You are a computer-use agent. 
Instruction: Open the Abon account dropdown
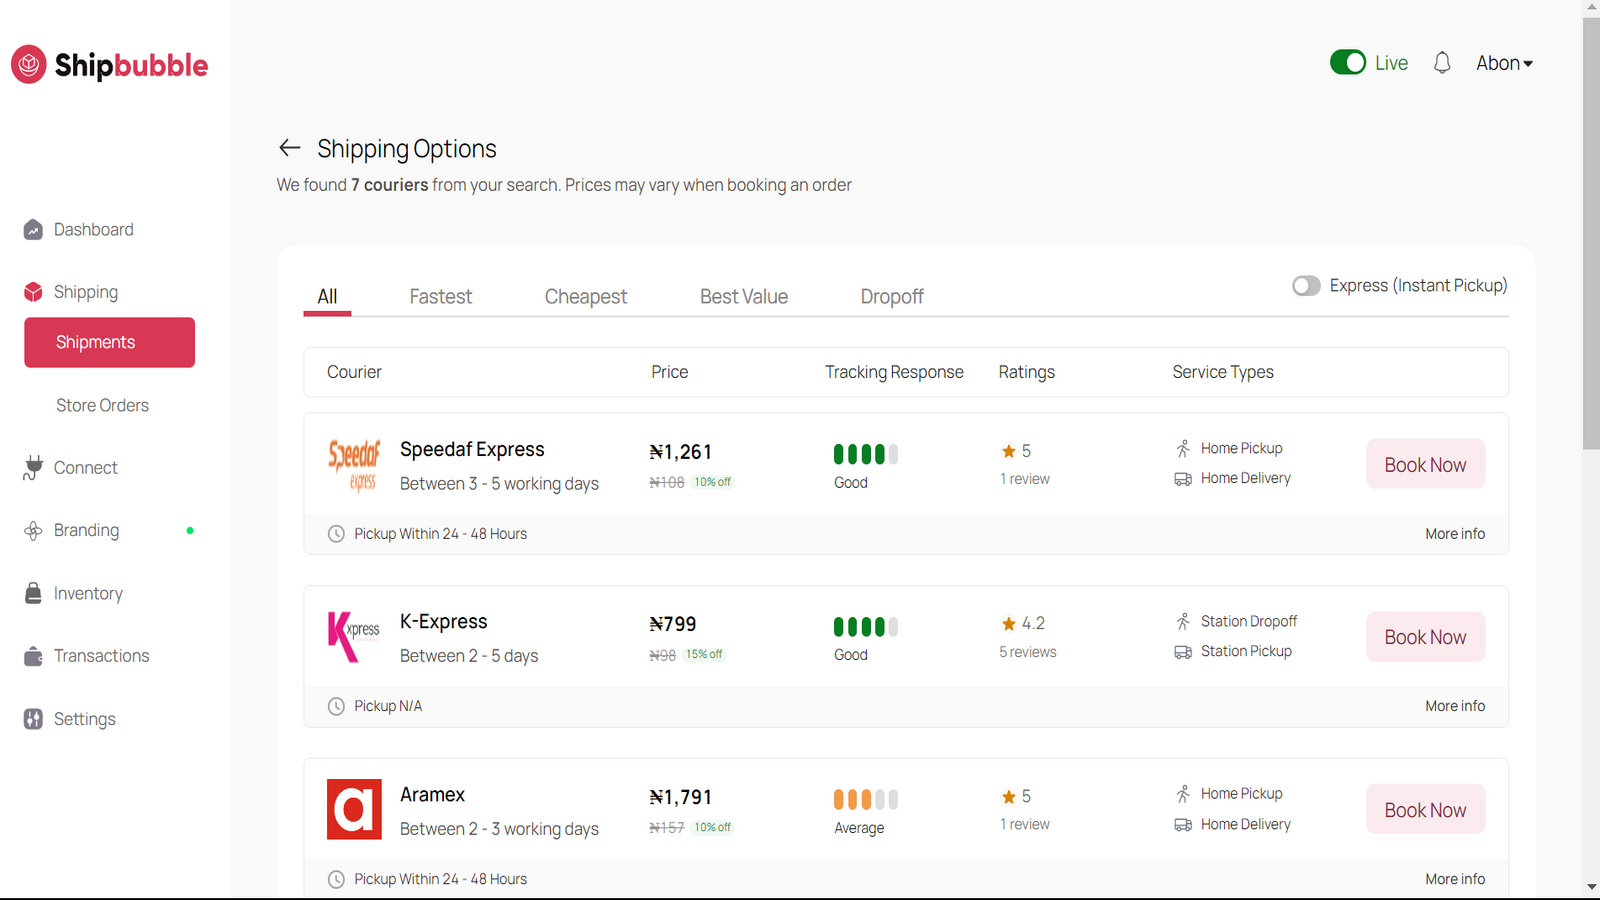coord(1504,63)
